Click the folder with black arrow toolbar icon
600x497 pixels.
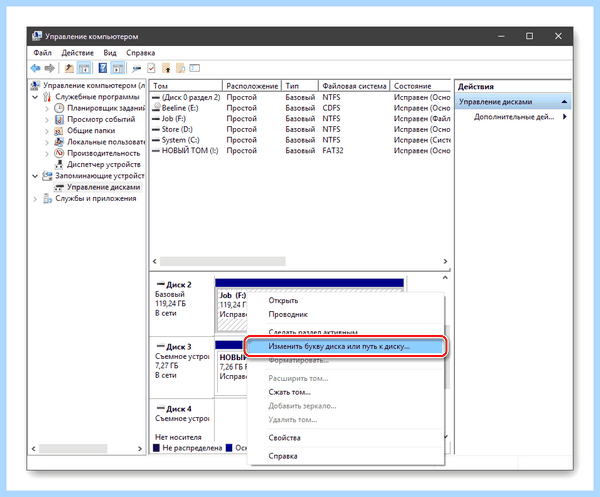[x=166, y=68]
